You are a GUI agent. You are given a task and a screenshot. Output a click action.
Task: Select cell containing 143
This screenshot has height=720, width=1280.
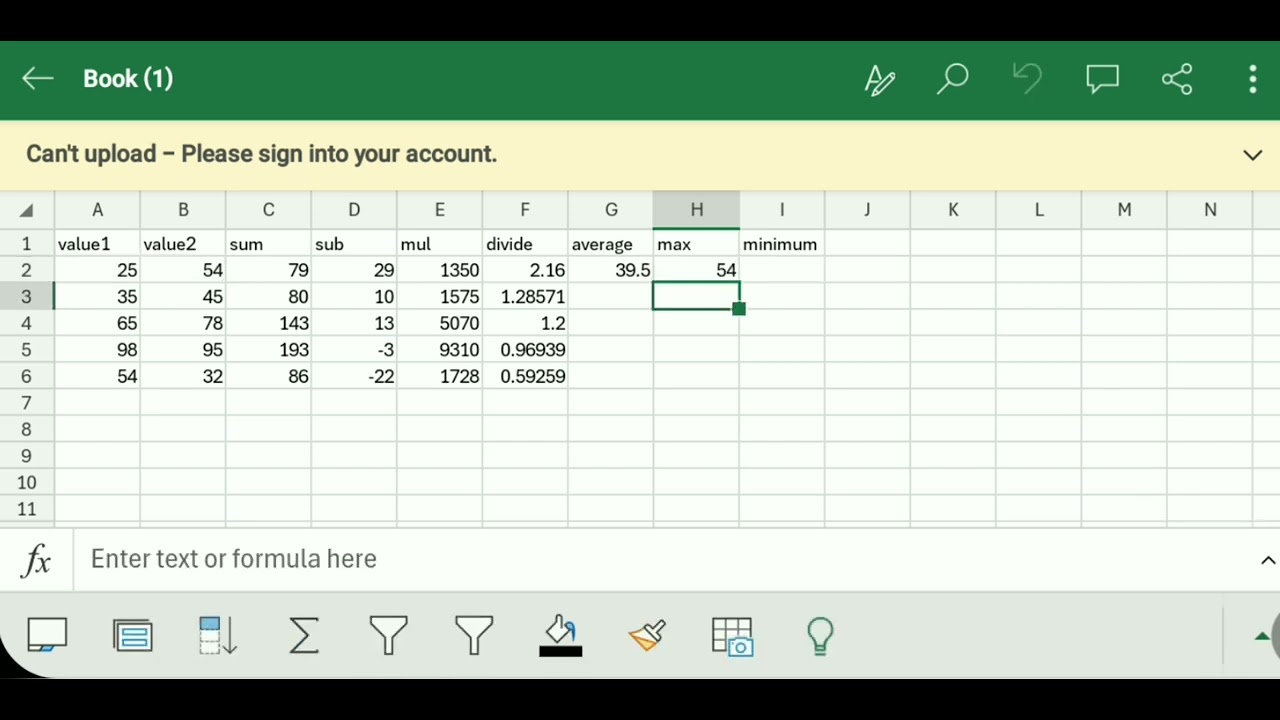[268, 323]
